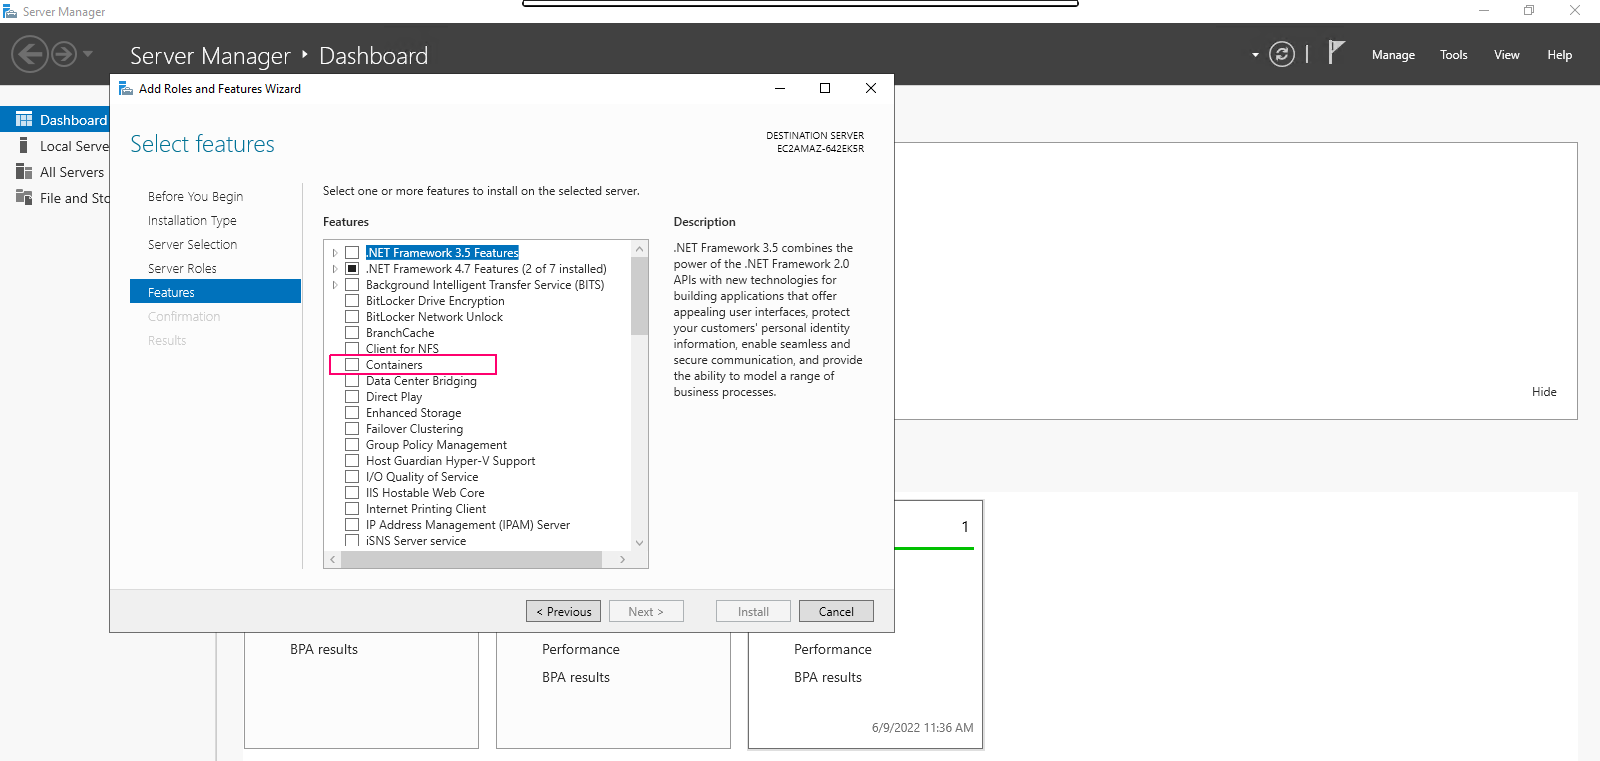
Task: Cancel the Add Roles and Features Wizard
Action: click(836, 611)
